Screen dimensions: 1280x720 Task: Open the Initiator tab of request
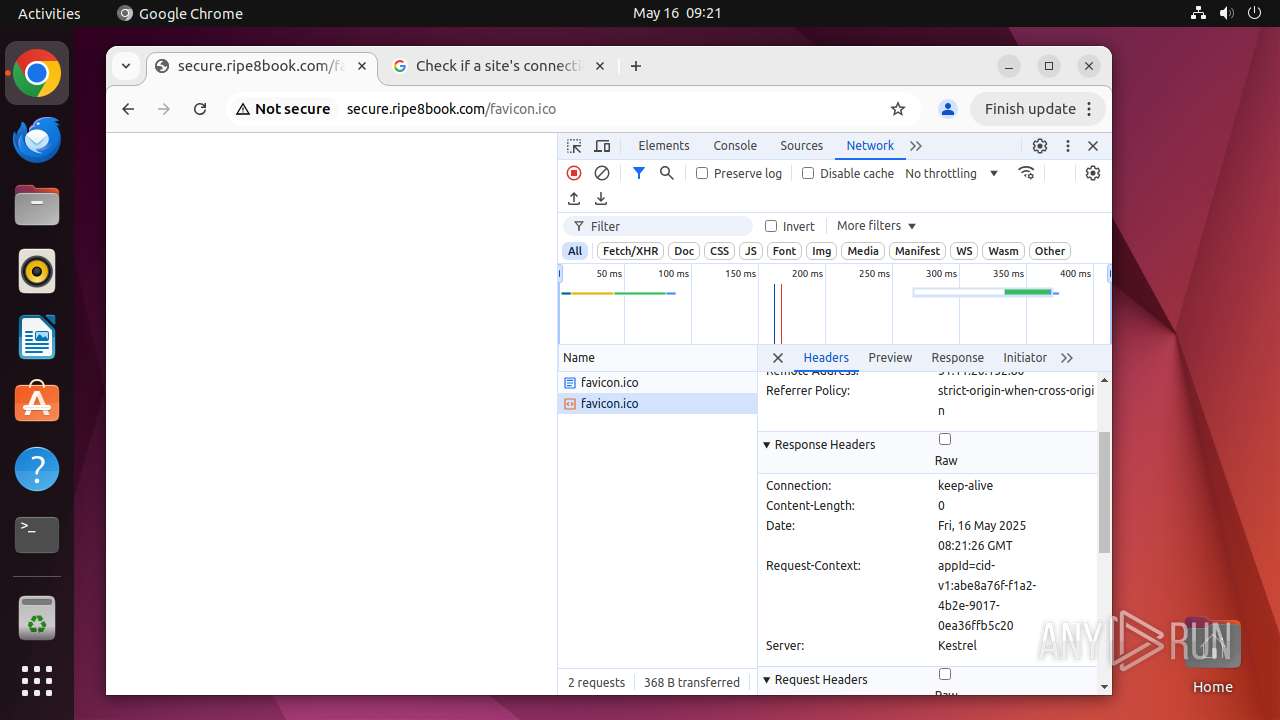click(1025, 358)
